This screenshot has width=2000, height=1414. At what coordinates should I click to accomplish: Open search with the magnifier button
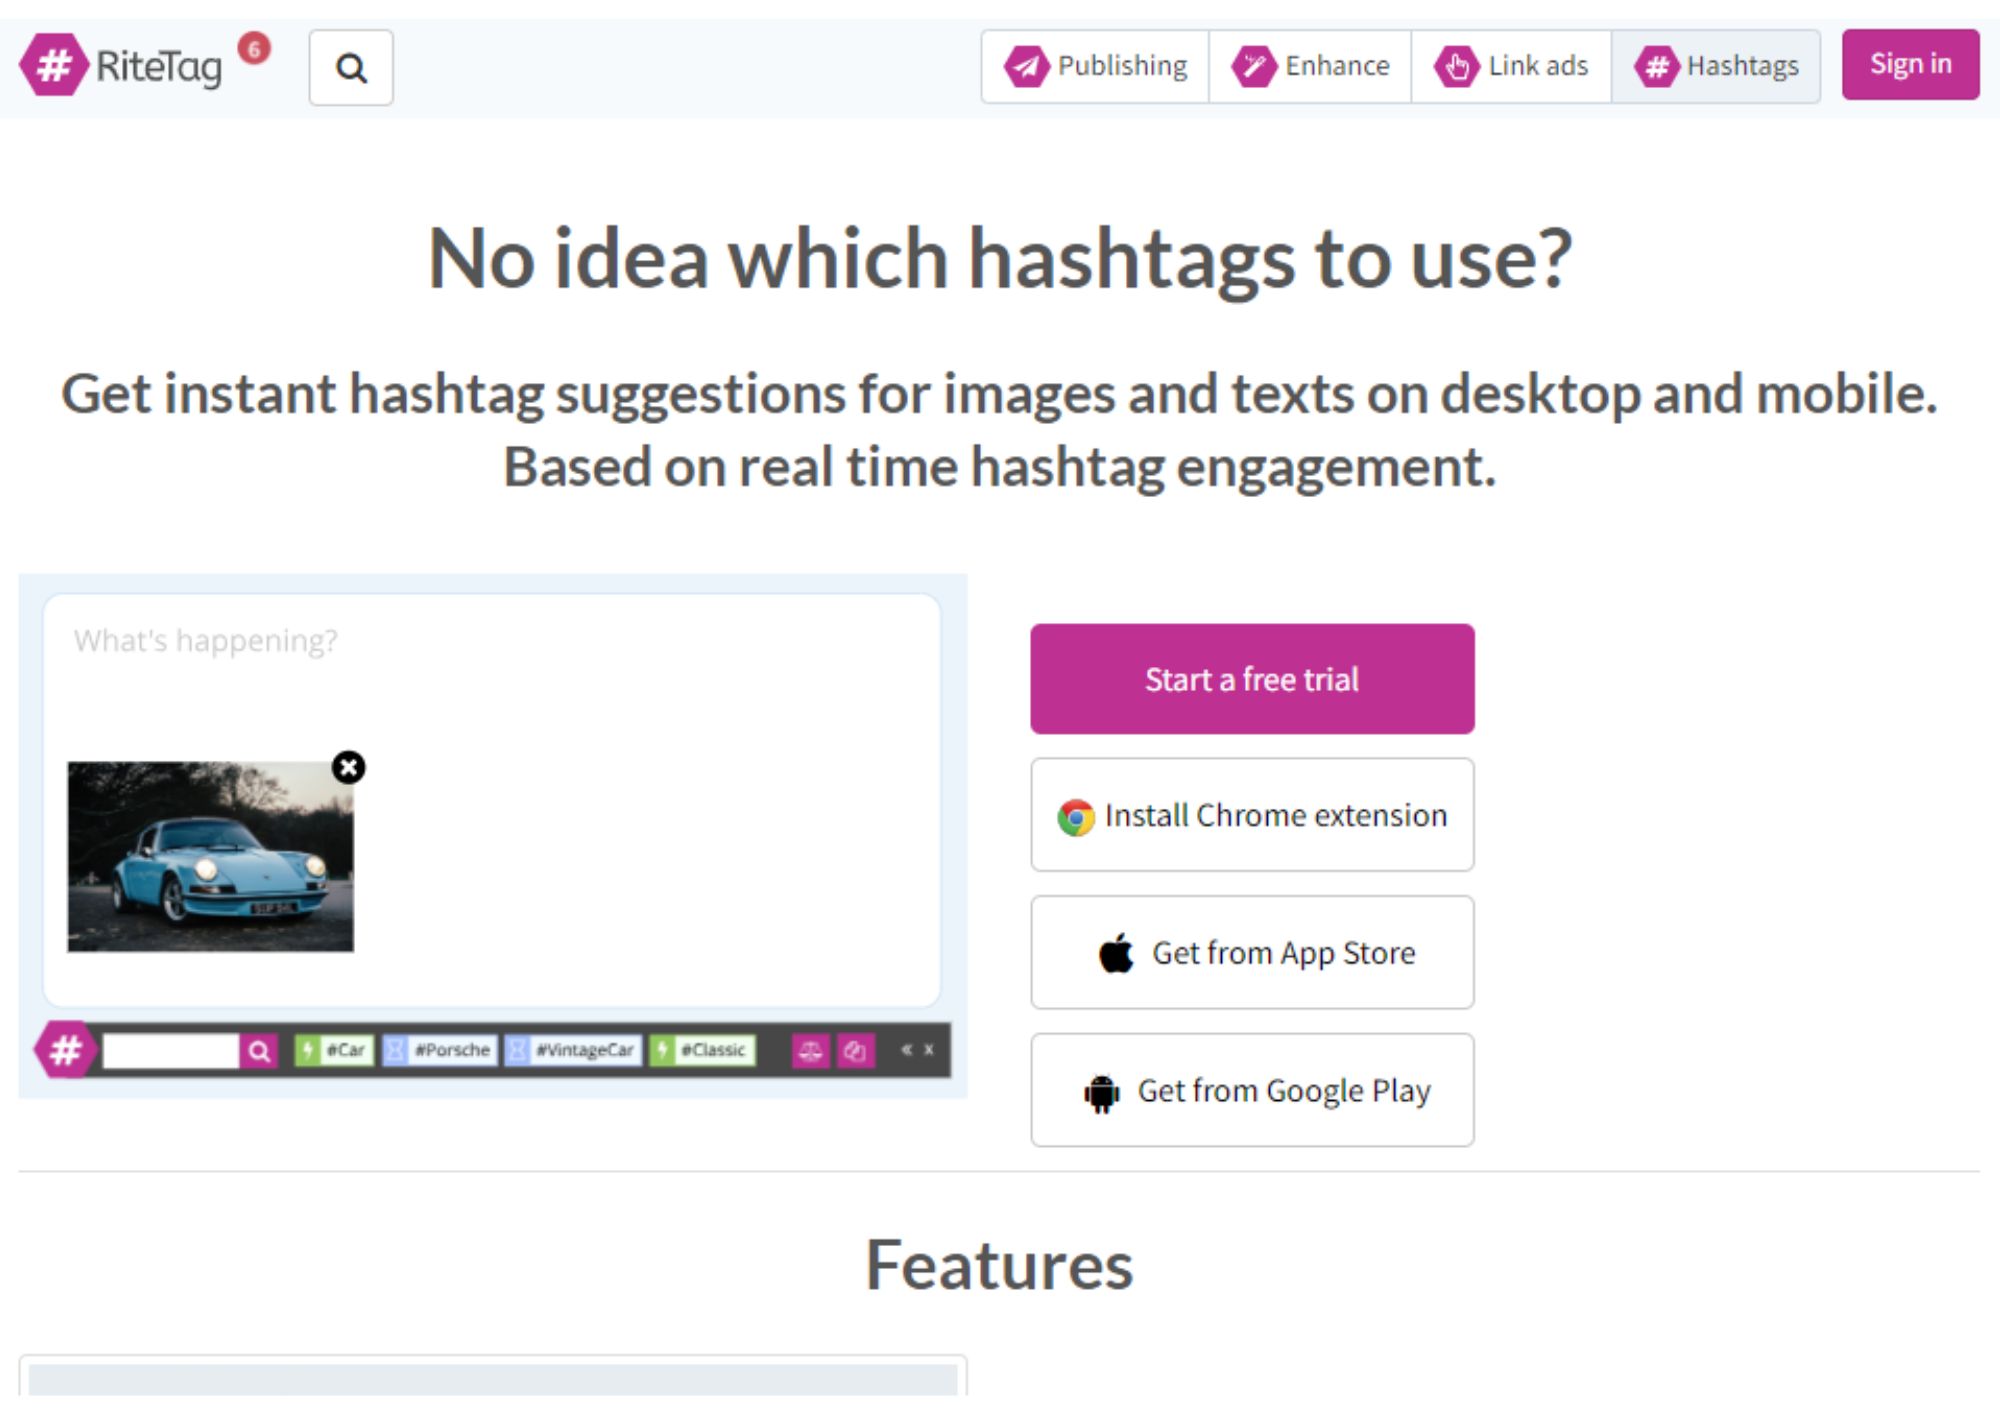pyautogui.click(x=351, y=68)
